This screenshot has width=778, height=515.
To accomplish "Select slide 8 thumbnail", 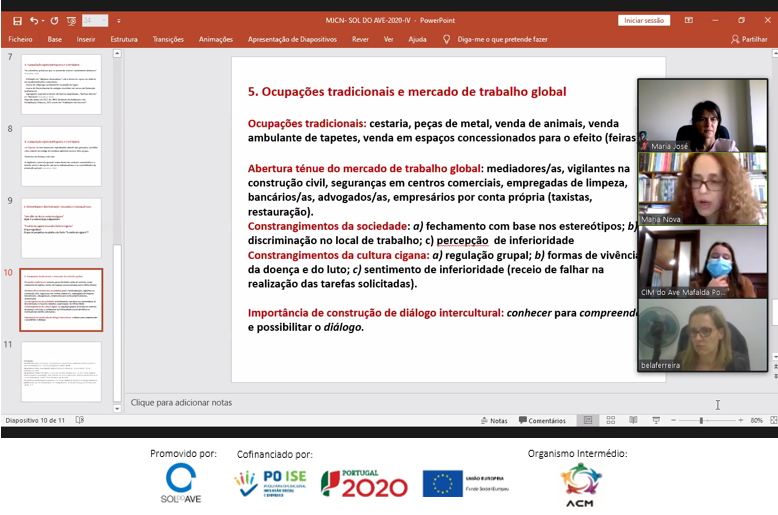I will pyautogui.click(x=61, y=156).
